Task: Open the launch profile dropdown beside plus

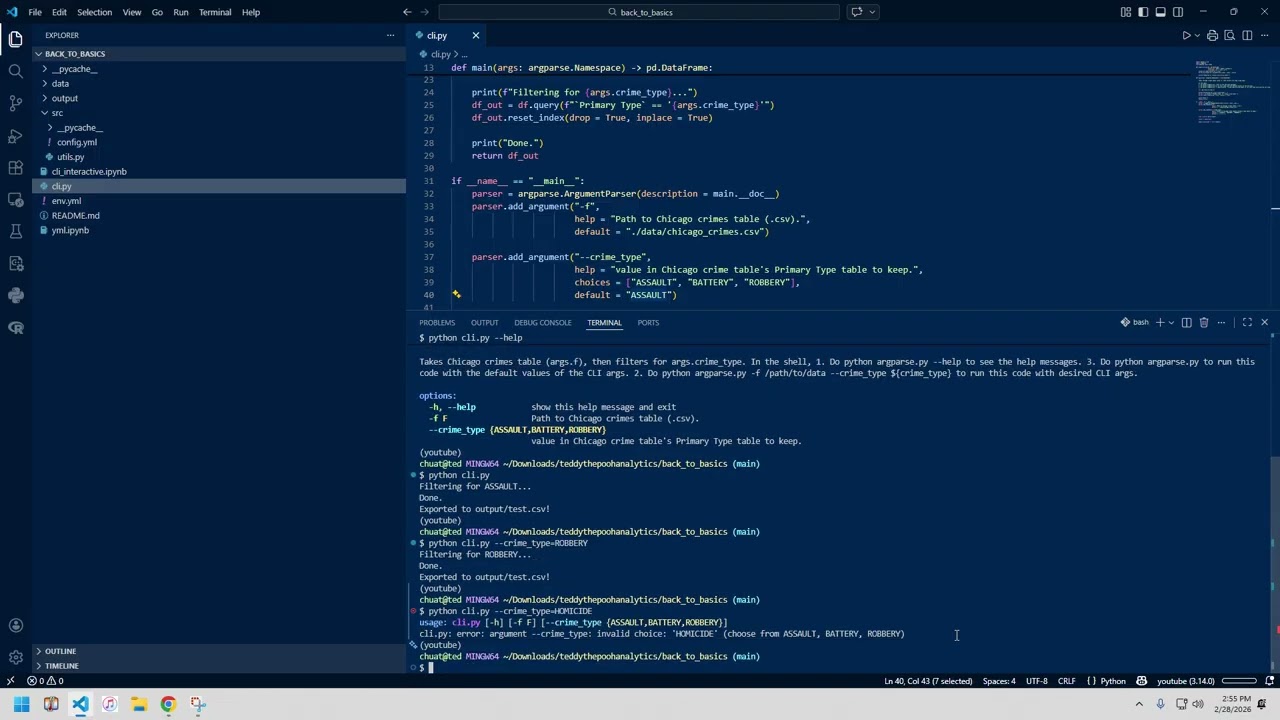Action: point(1171,322)
